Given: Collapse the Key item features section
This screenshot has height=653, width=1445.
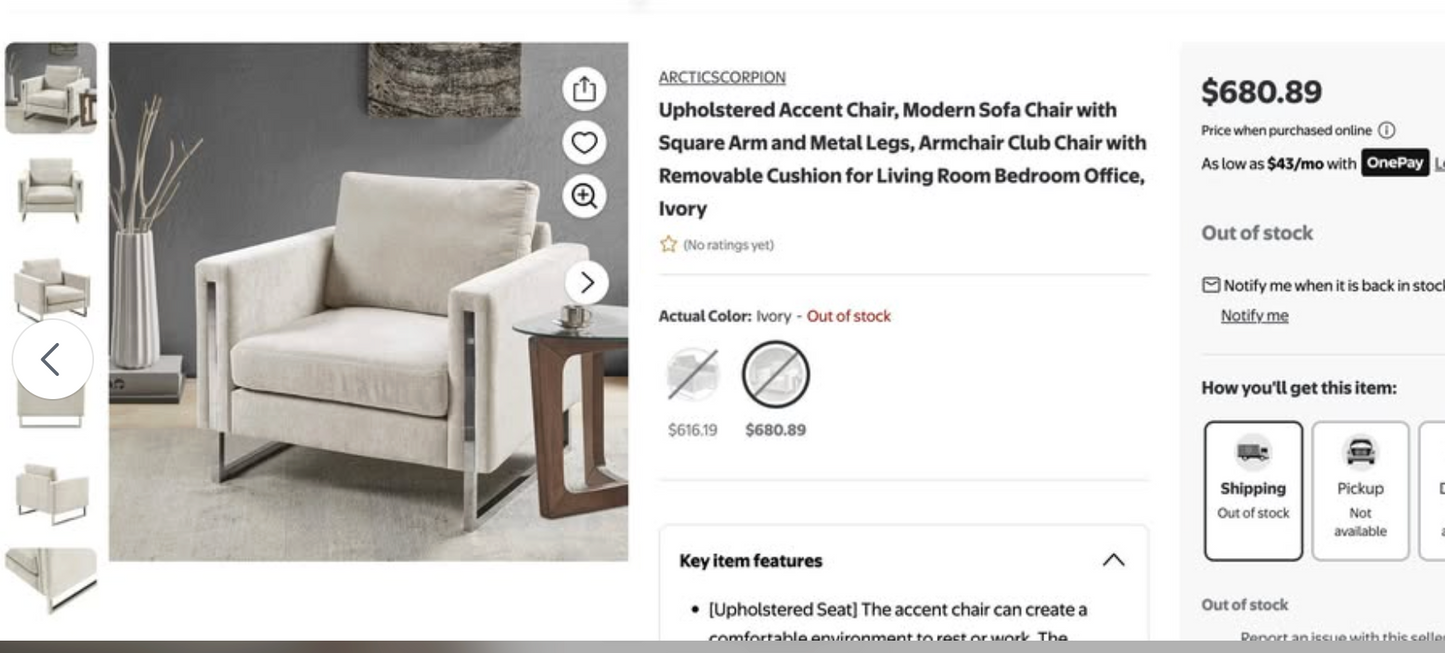Looking at the screenshot, I should [1113, 560].
